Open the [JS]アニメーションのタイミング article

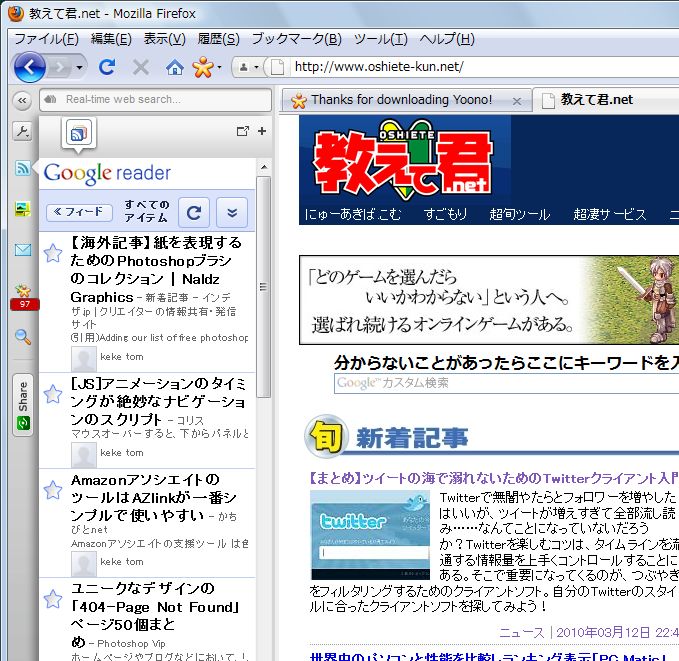coord(158,402)
